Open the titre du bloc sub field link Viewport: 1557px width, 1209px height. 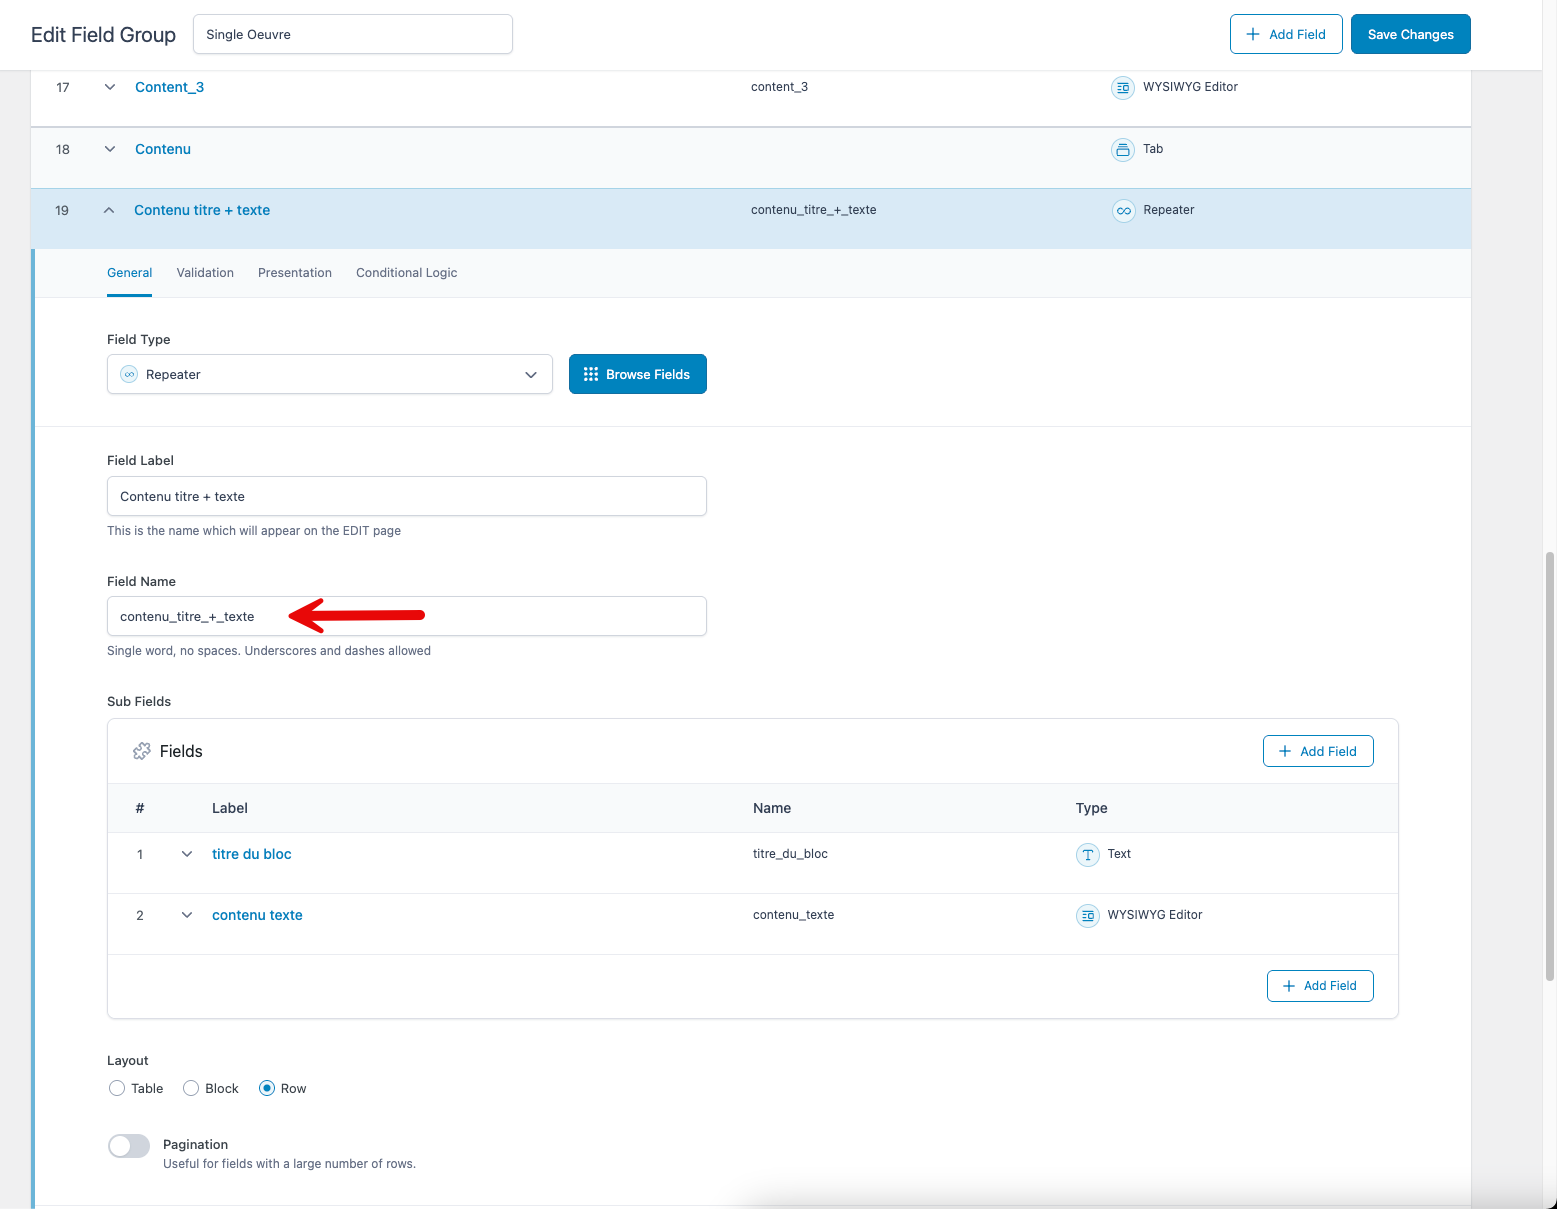tap(252, 854)
